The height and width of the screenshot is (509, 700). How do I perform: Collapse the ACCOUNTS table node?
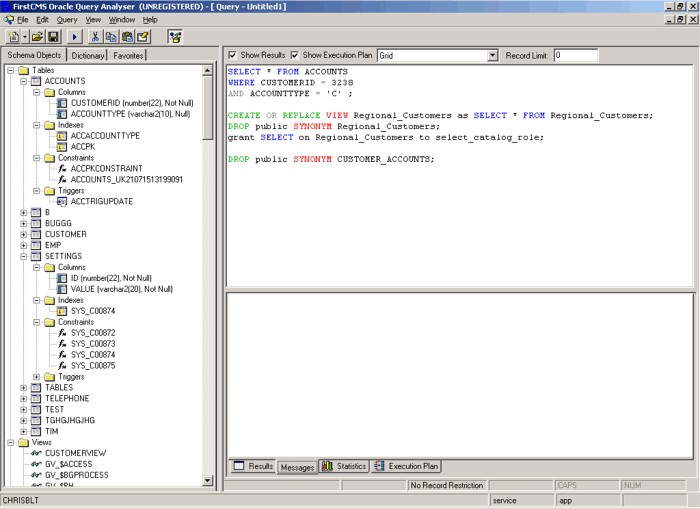click(23, 81)
